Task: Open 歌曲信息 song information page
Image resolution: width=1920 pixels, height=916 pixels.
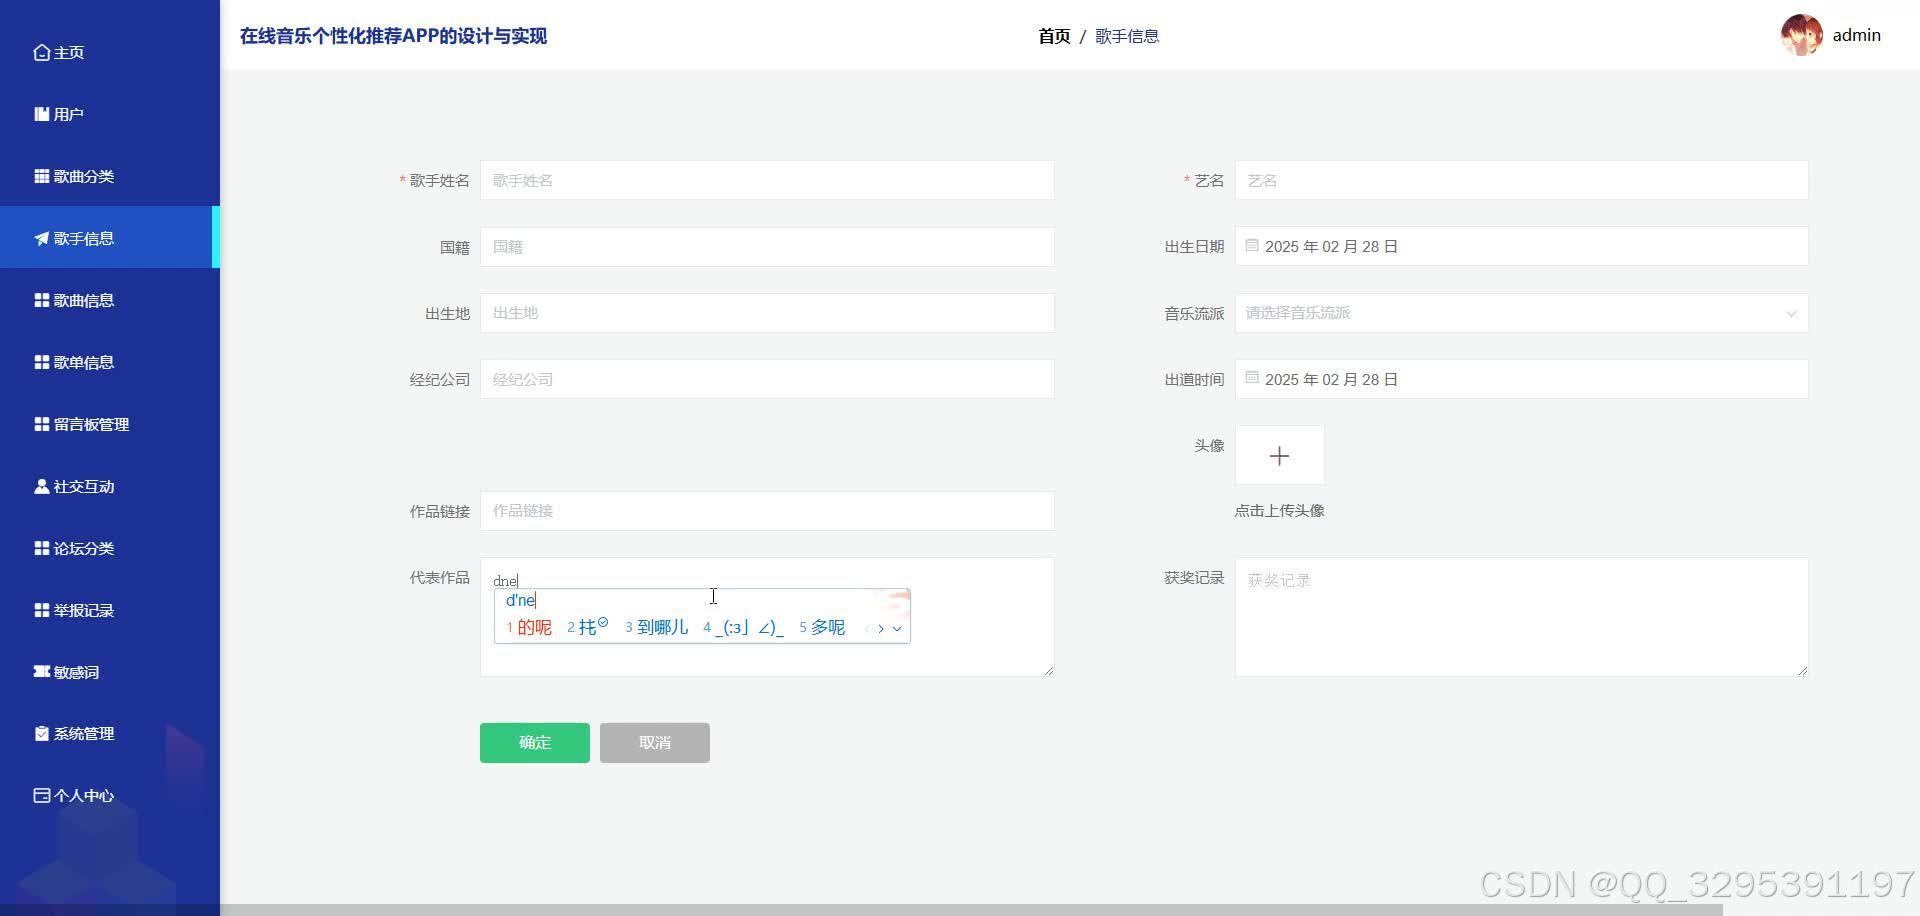Action: [x=41, y=300]
